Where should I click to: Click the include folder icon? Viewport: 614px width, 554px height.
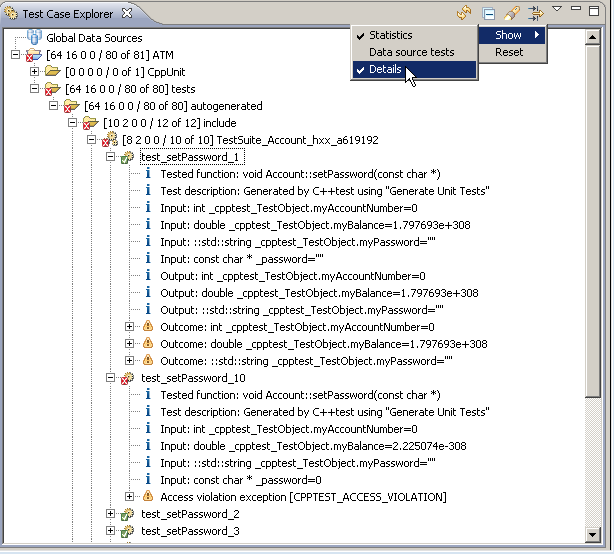90,123
